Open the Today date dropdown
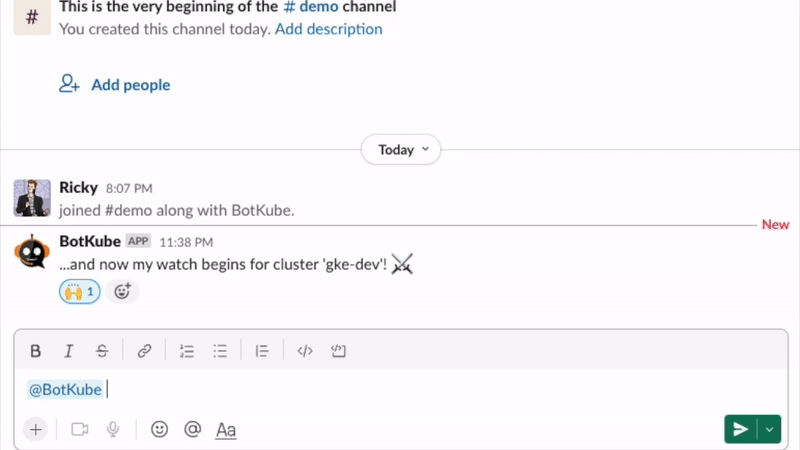Screen dimensions: 800x450 click(x=401, y=150)
